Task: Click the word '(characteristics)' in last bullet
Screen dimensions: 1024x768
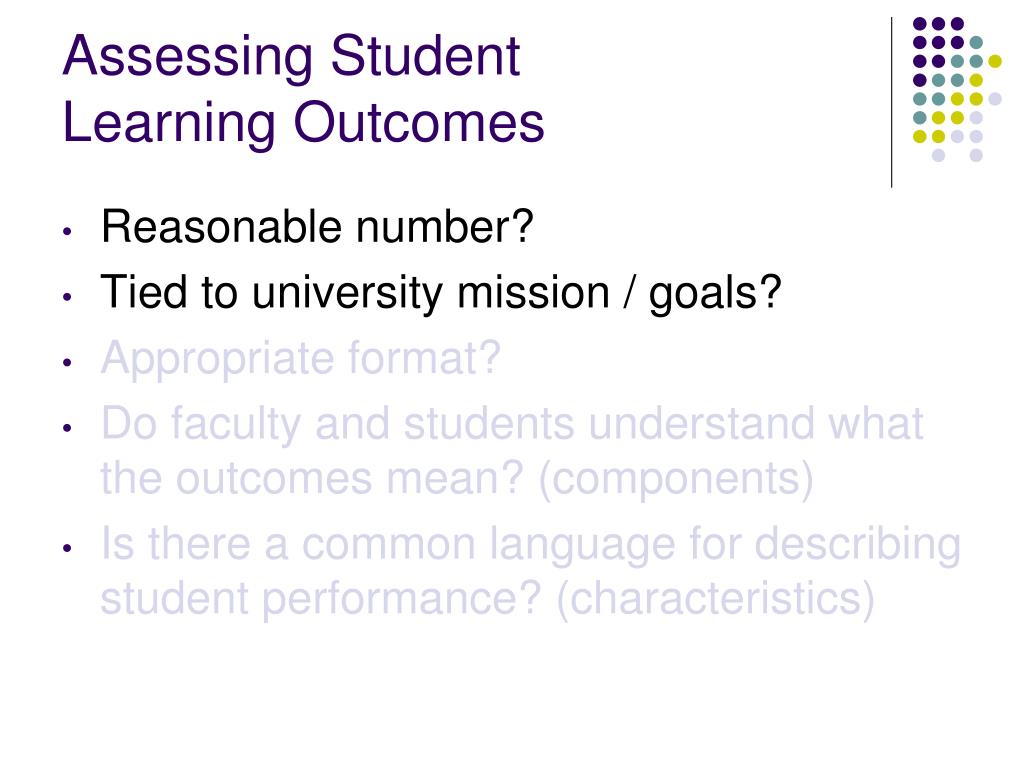Action: [x=715, y=600]
